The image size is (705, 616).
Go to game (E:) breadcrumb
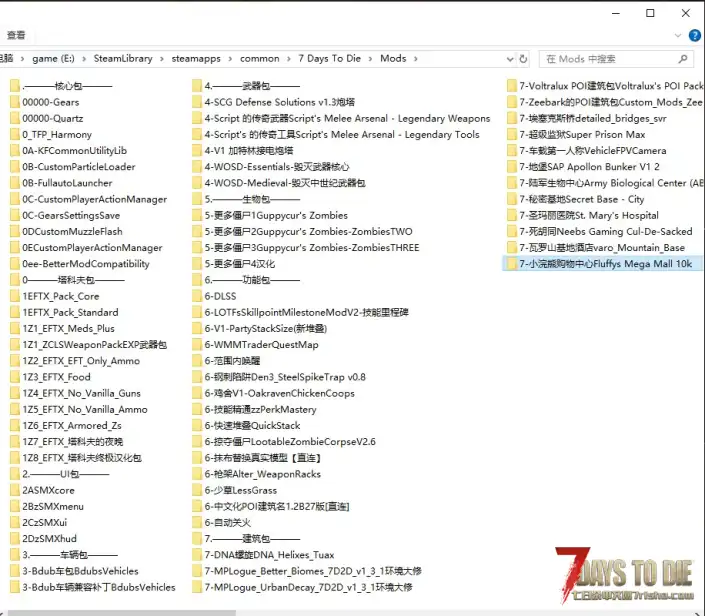pos(54,58)
